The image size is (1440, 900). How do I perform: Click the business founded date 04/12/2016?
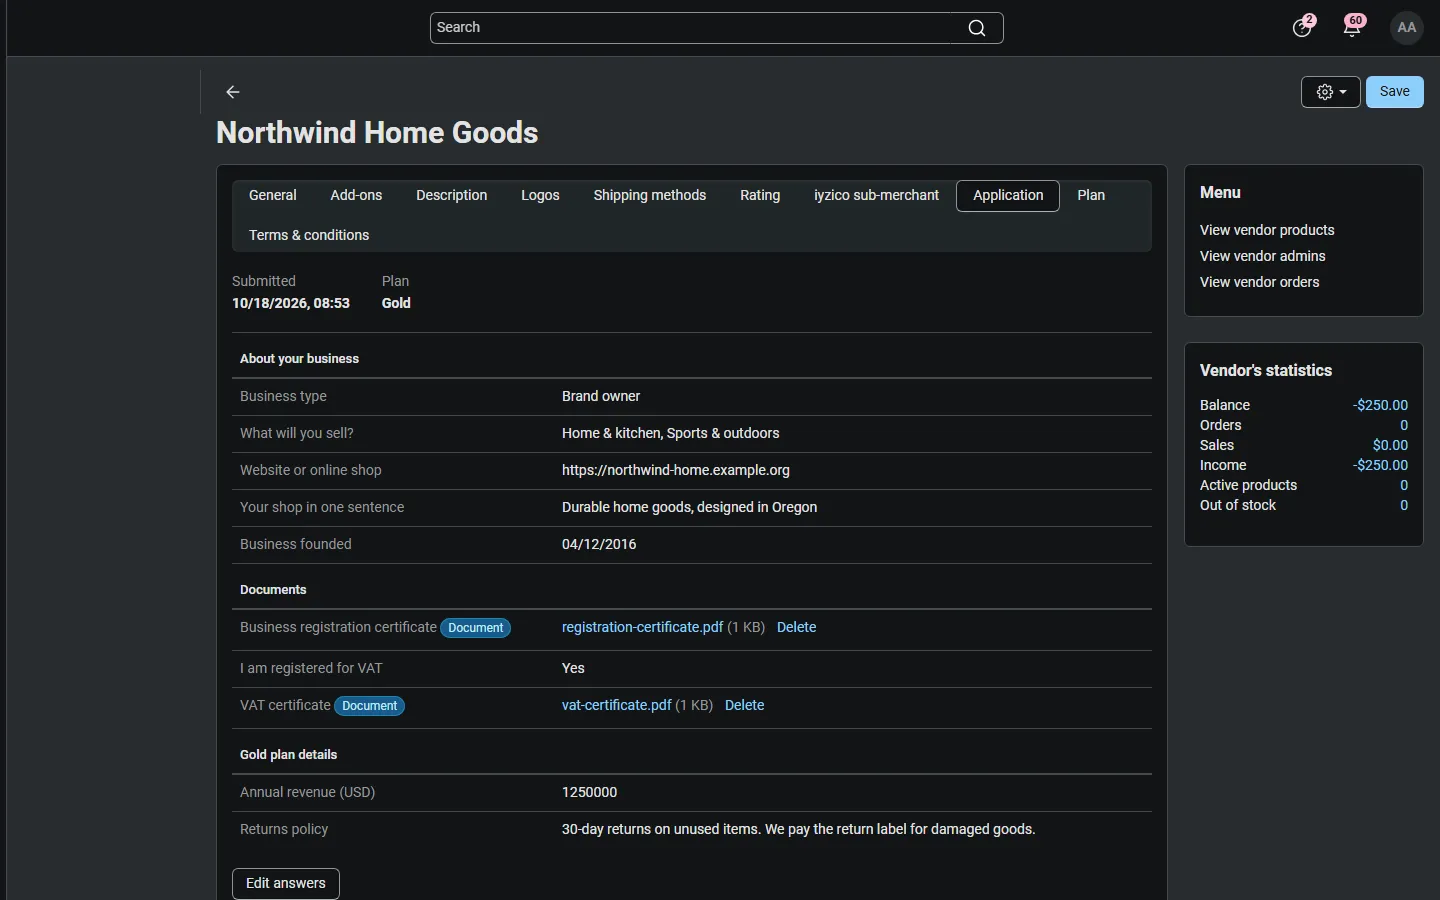coord(599,544)
